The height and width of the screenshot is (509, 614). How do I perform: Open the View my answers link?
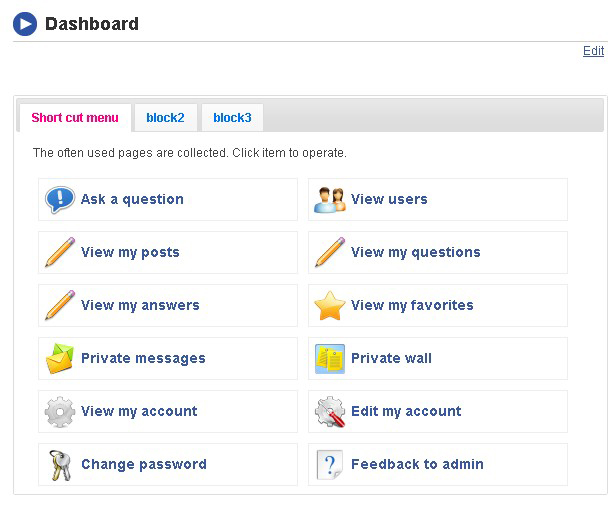140,305
